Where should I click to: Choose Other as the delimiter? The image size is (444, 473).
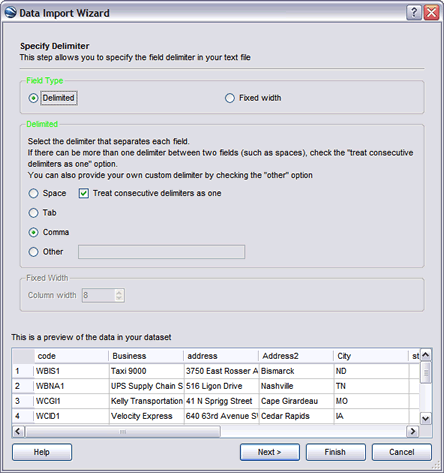tap(33, 252)
